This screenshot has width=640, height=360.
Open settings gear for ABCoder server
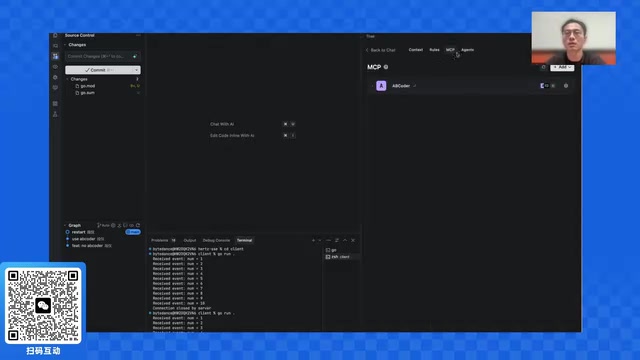point(566,86)
